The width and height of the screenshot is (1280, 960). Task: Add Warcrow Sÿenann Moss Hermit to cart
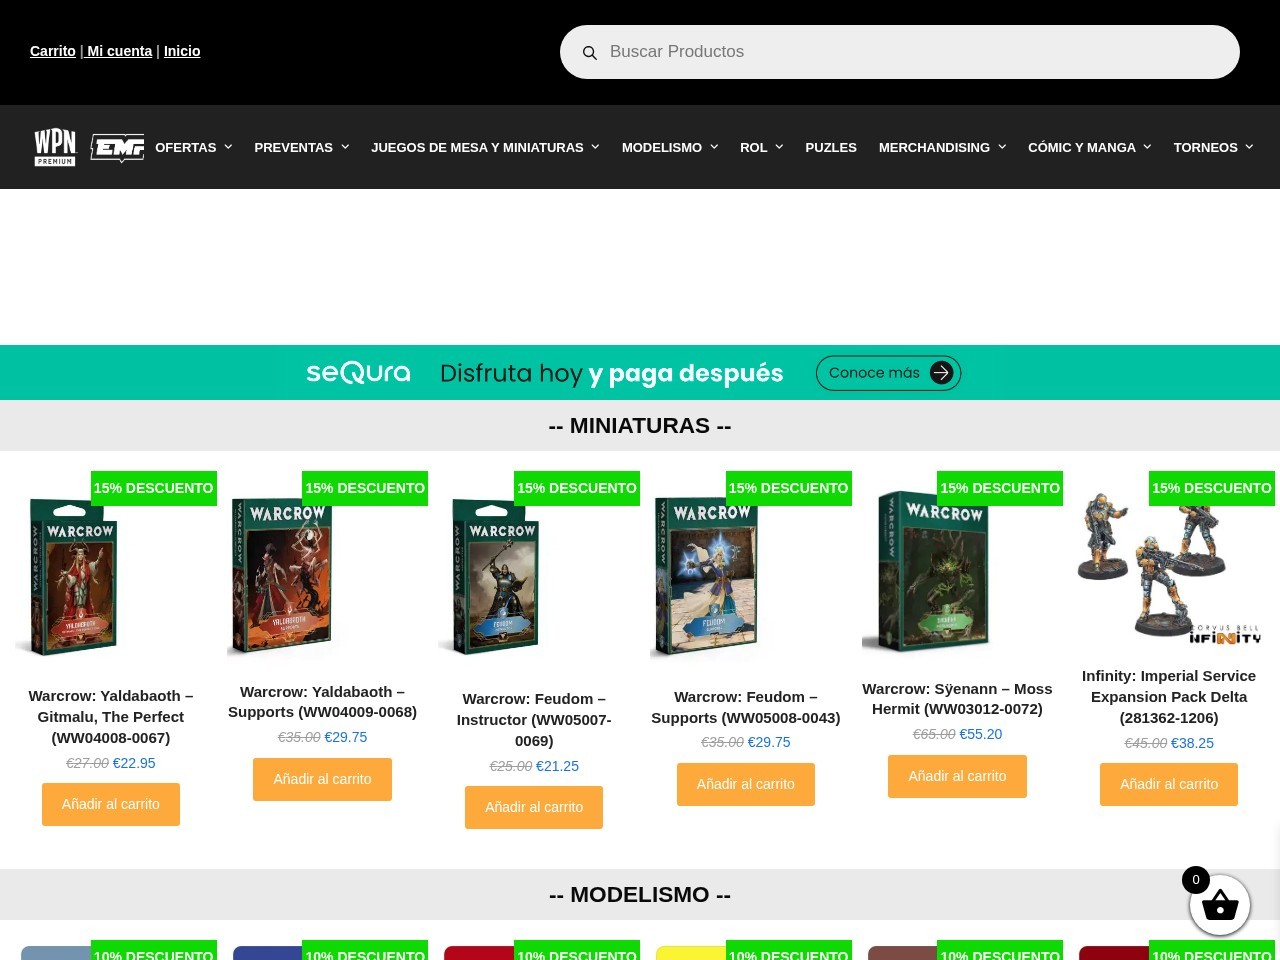click(957, 776)
